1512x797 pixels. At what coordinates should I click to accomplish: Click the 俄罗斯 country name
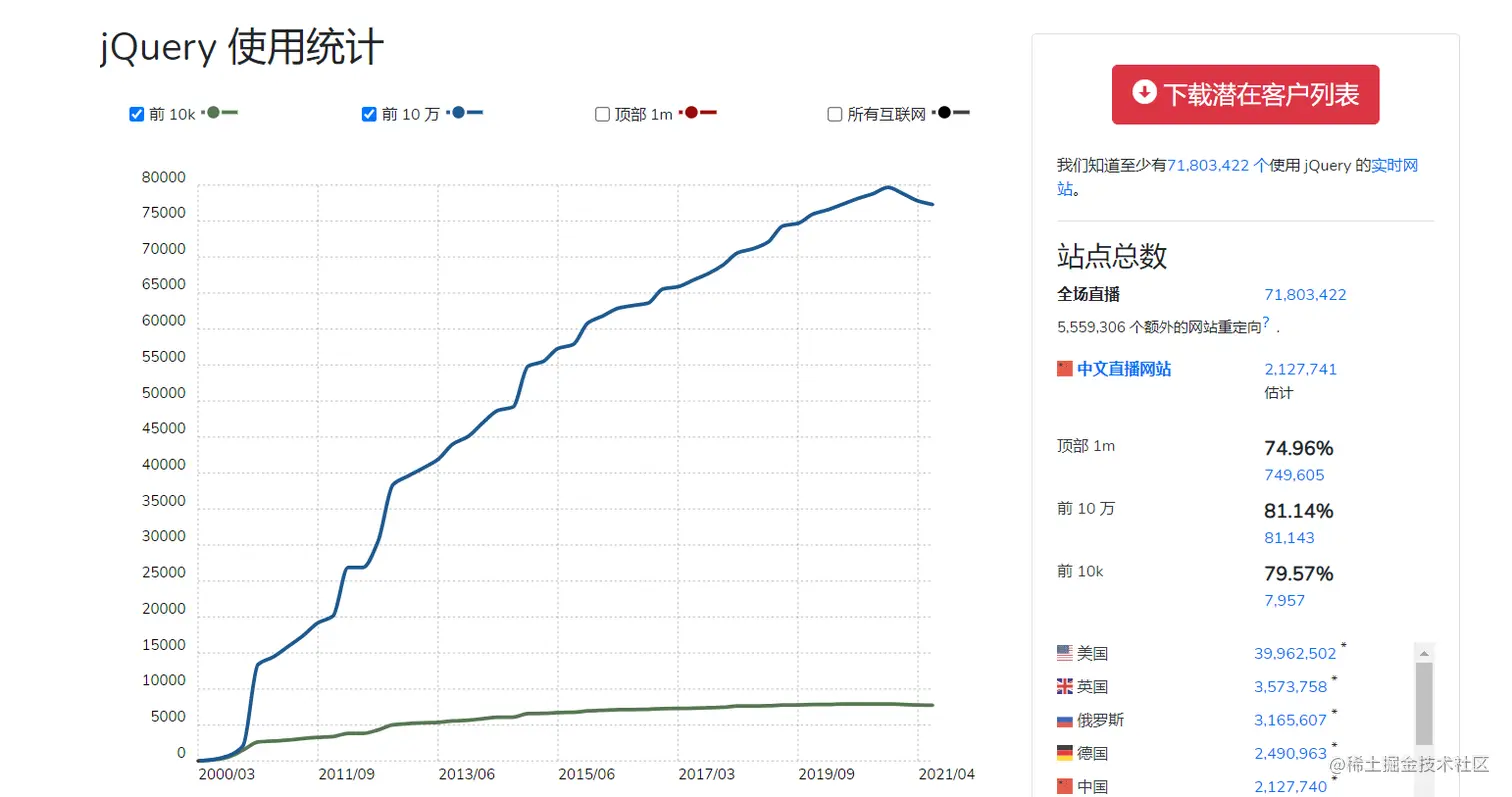[1101, 720]
